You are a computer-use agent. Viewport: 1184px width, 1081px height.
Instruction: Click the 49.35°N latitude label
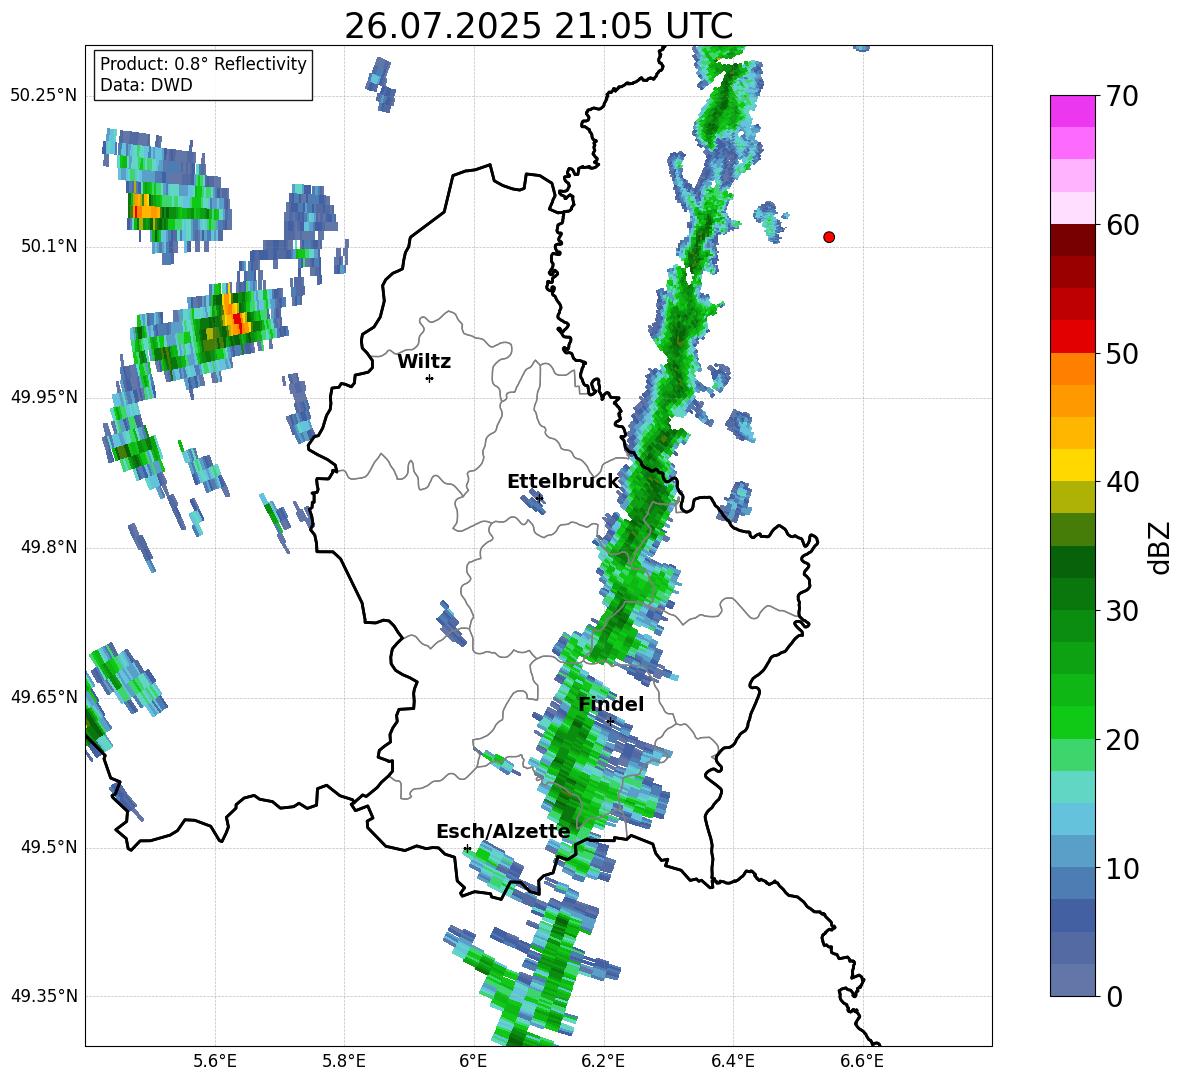[44, 996]
